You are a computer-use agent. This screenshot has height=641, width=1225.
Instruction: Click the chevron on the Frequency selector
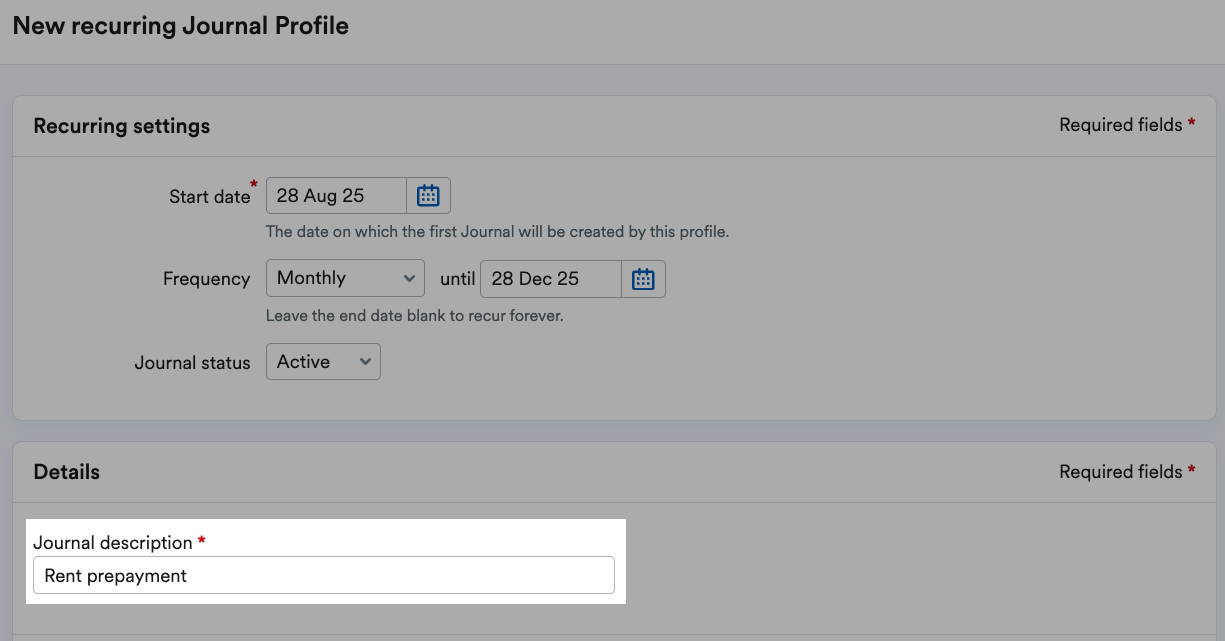pos(408,278)
